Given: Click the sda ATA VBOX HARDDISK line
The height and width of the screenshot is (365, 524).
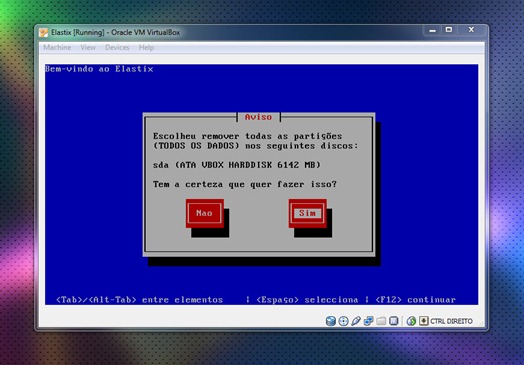Looking at the screenshot, I should (237, 165).
